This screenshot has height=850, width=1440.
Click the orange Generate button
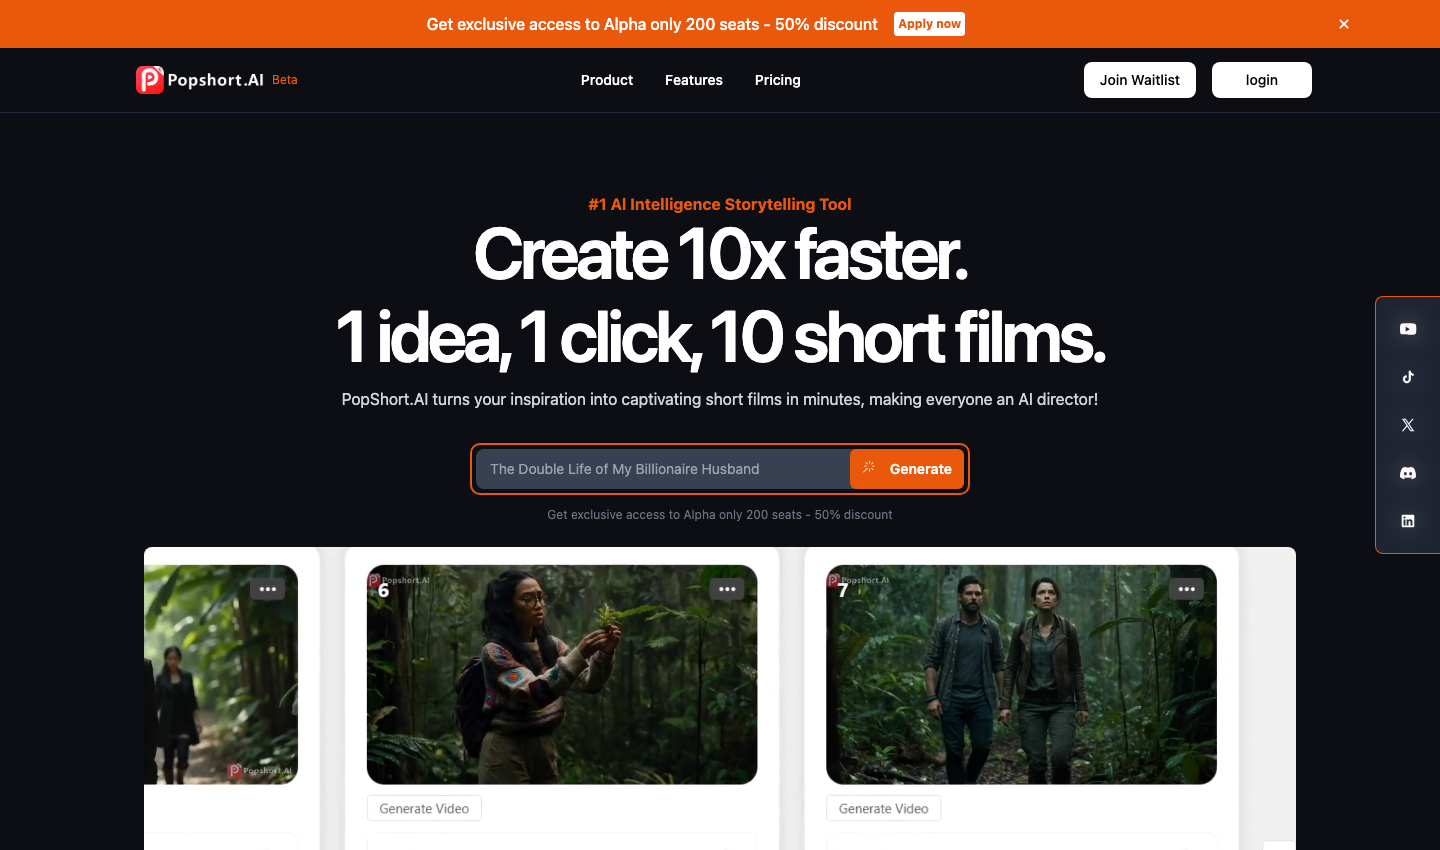907,469
